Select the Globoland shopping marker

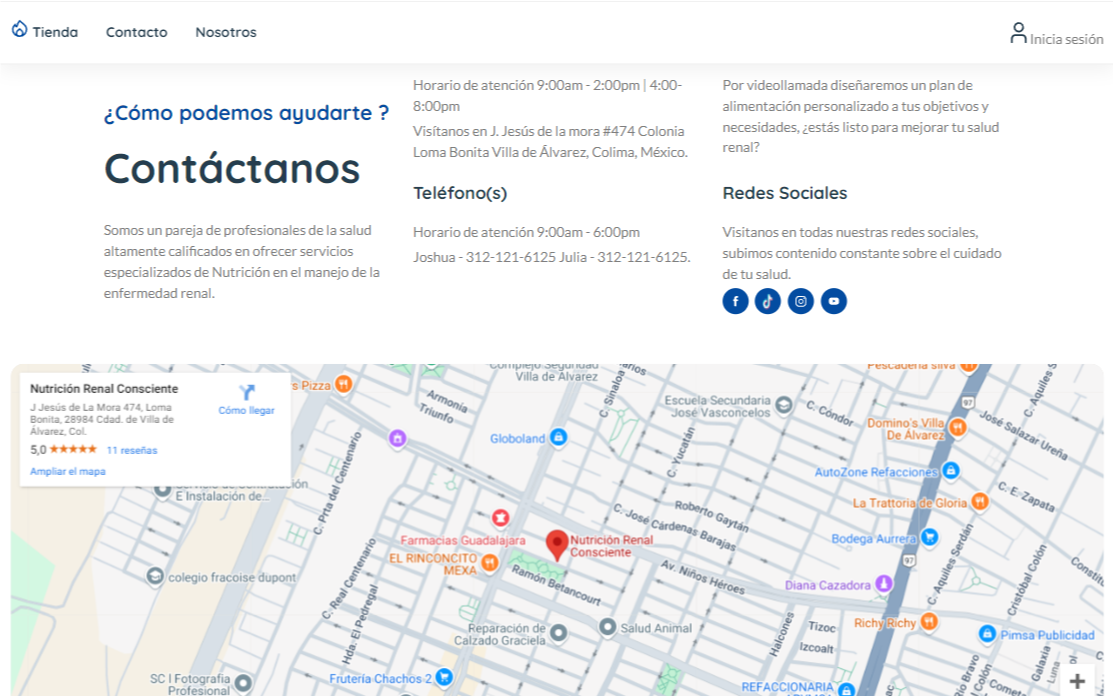point(559,437)
